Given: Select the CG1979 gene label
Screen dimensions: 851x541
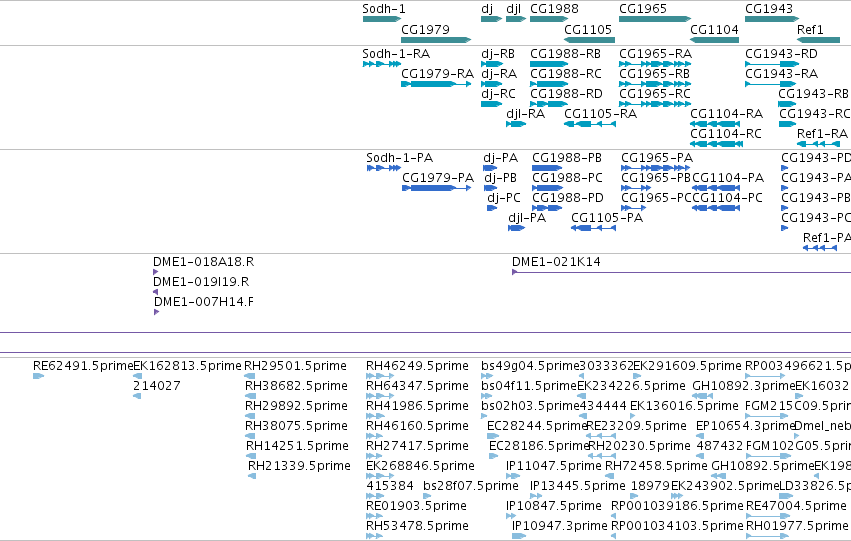Looking at the screenshot, I should (x=426, y=30).
